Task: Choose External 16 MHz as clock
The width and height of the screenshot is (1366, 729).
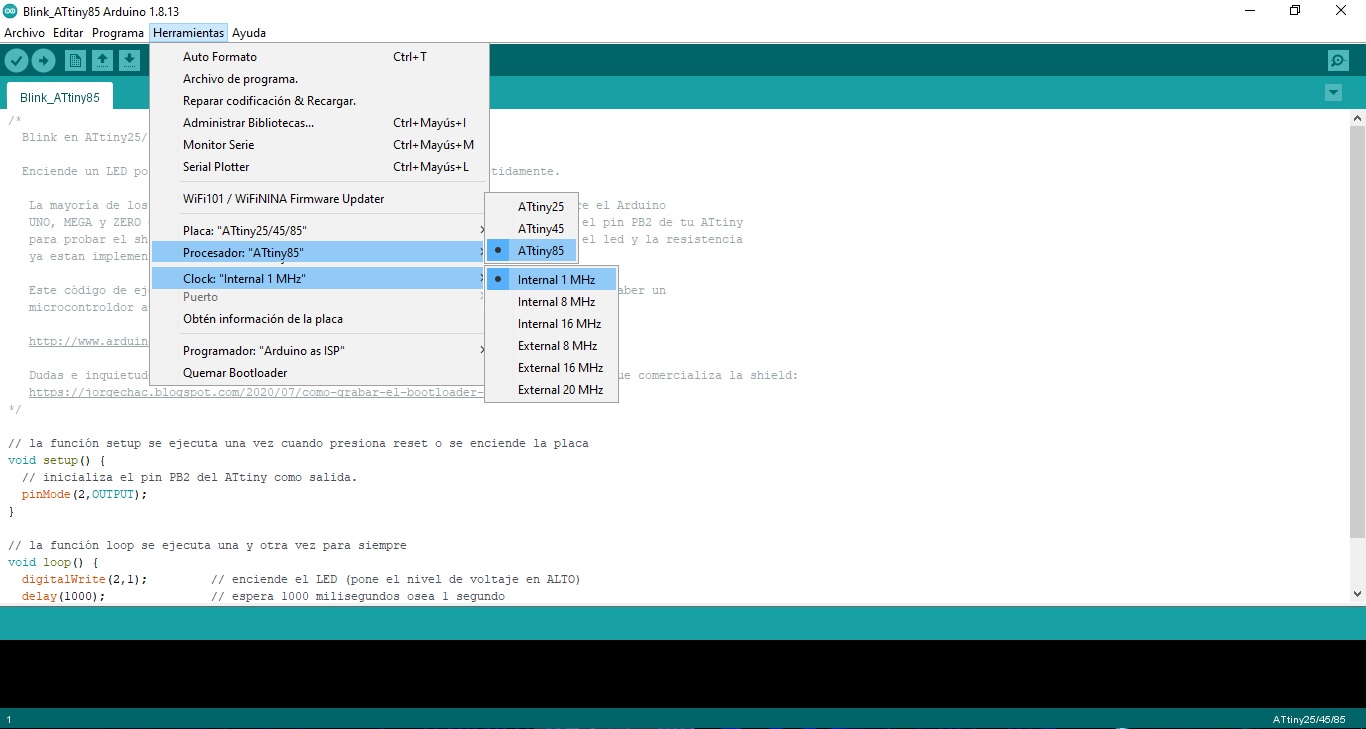Action: 560,367
